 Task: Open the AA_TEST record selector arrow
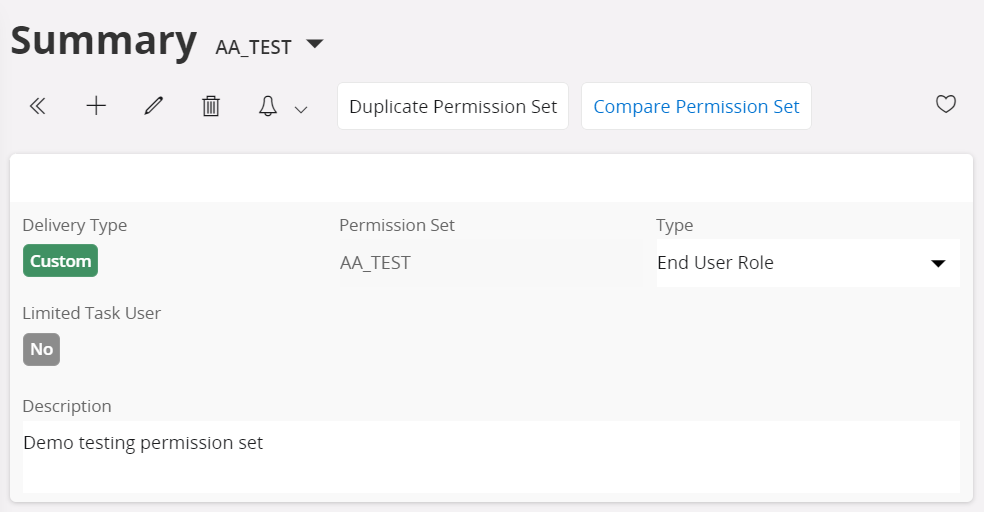click(315, 44)
